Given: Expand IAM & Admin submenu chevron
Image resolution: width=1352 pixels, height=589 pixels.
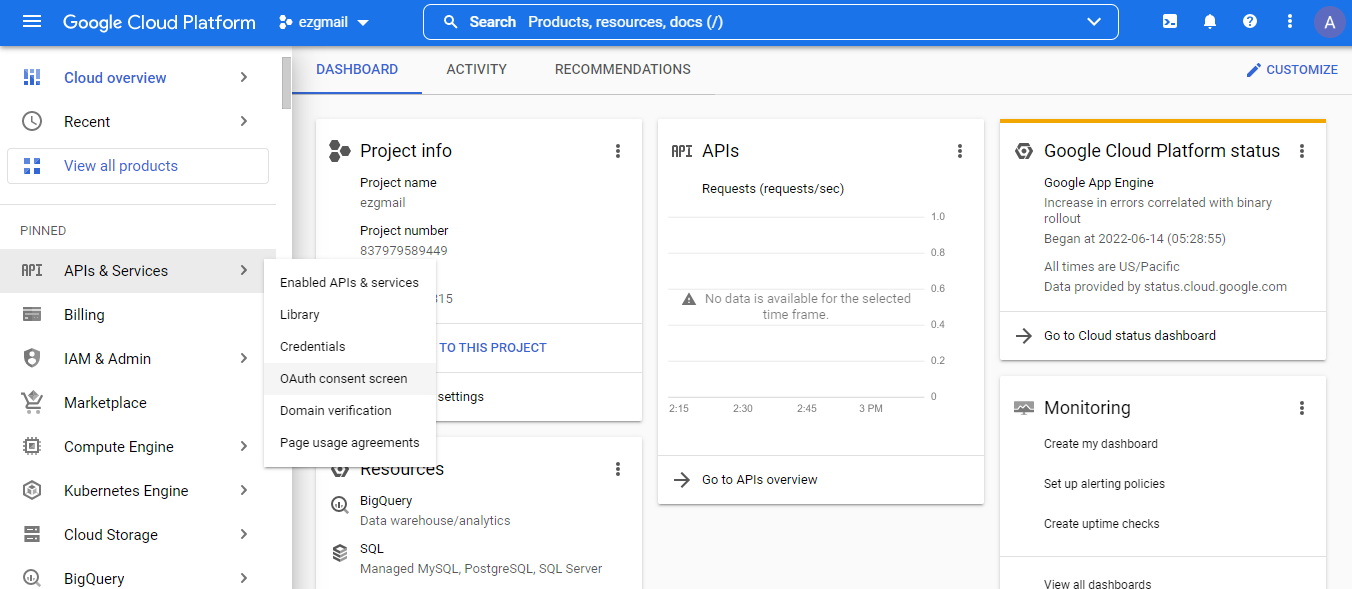Looking at the screenshot, I should 243,359.
